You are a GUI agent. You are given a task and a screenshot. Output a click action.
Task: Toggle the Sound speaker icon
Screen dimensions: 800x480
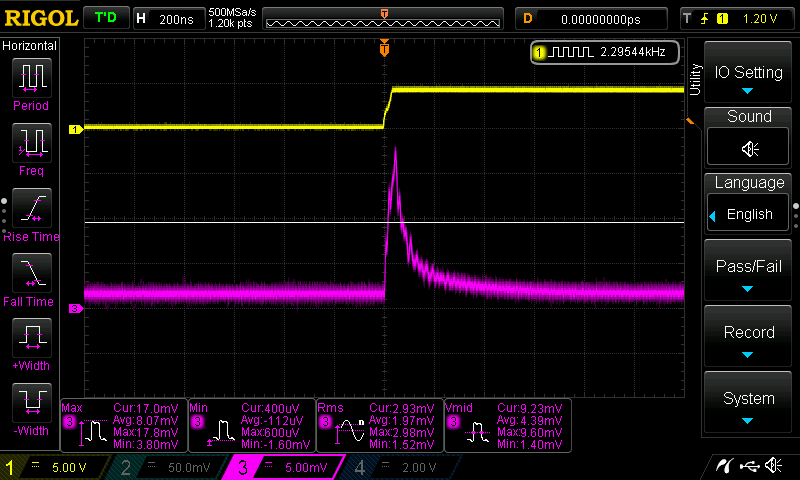[x=749, y=149]
